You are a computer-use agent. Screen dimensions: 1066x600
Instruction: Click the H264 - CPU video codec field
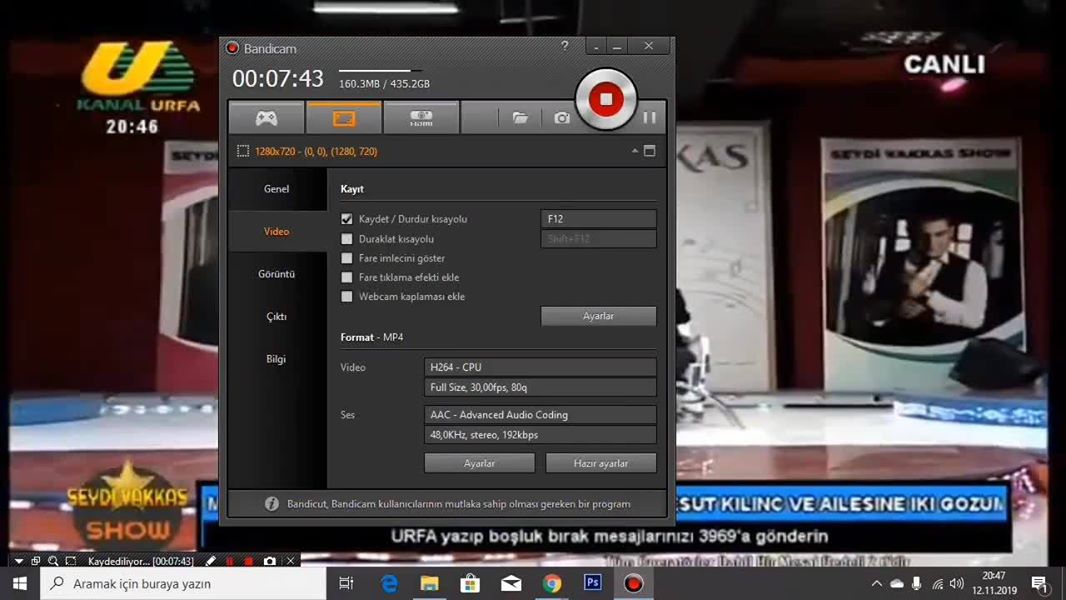coord(540,367)
